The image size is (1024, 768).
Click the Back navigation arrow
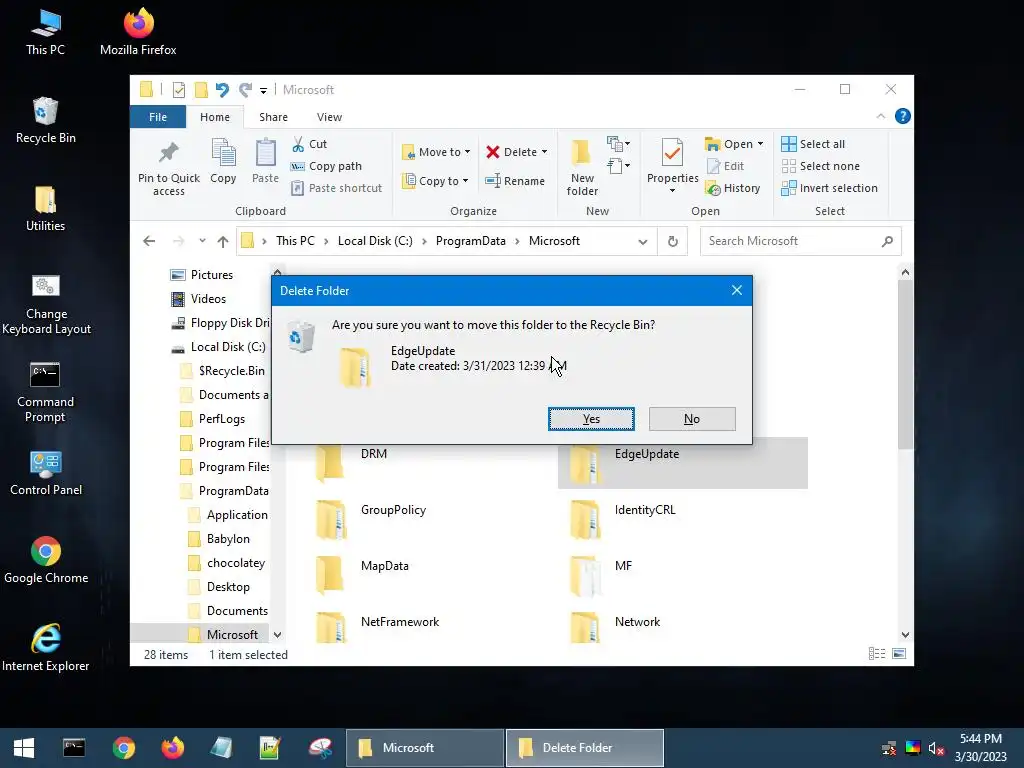click(x=149, y=241)
